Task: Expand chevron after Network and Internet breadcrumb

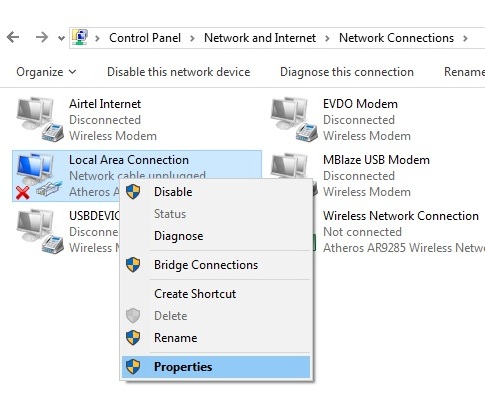Action: [x=327, y=38]
